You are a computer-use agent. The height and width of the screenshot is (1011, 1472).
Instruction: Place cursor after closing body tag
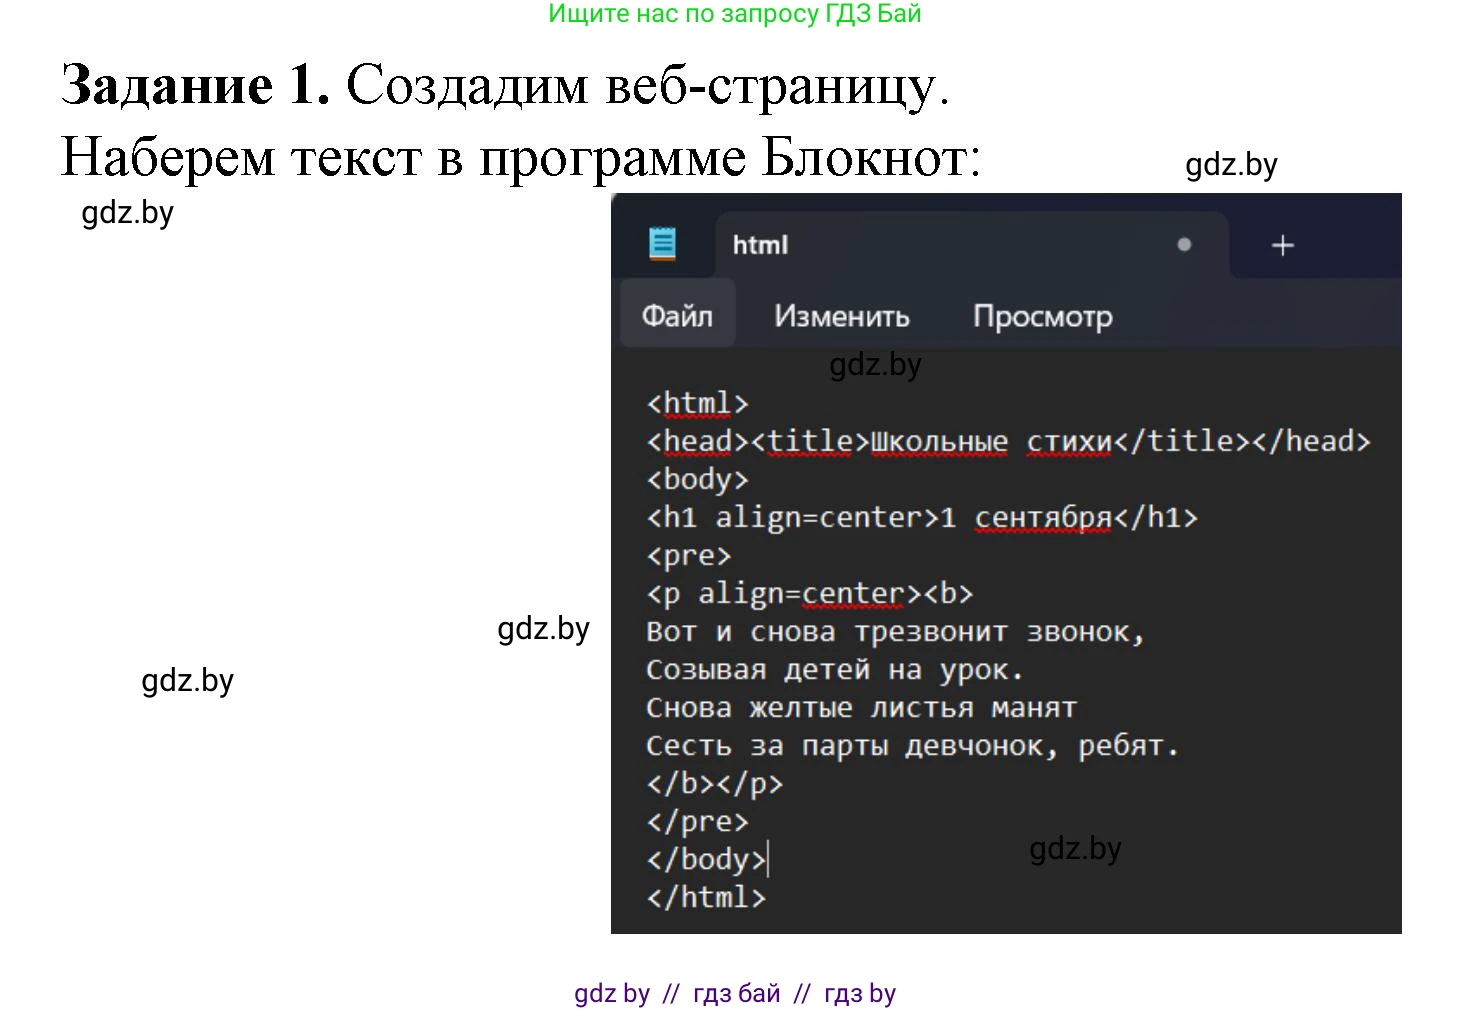(768, 858)
